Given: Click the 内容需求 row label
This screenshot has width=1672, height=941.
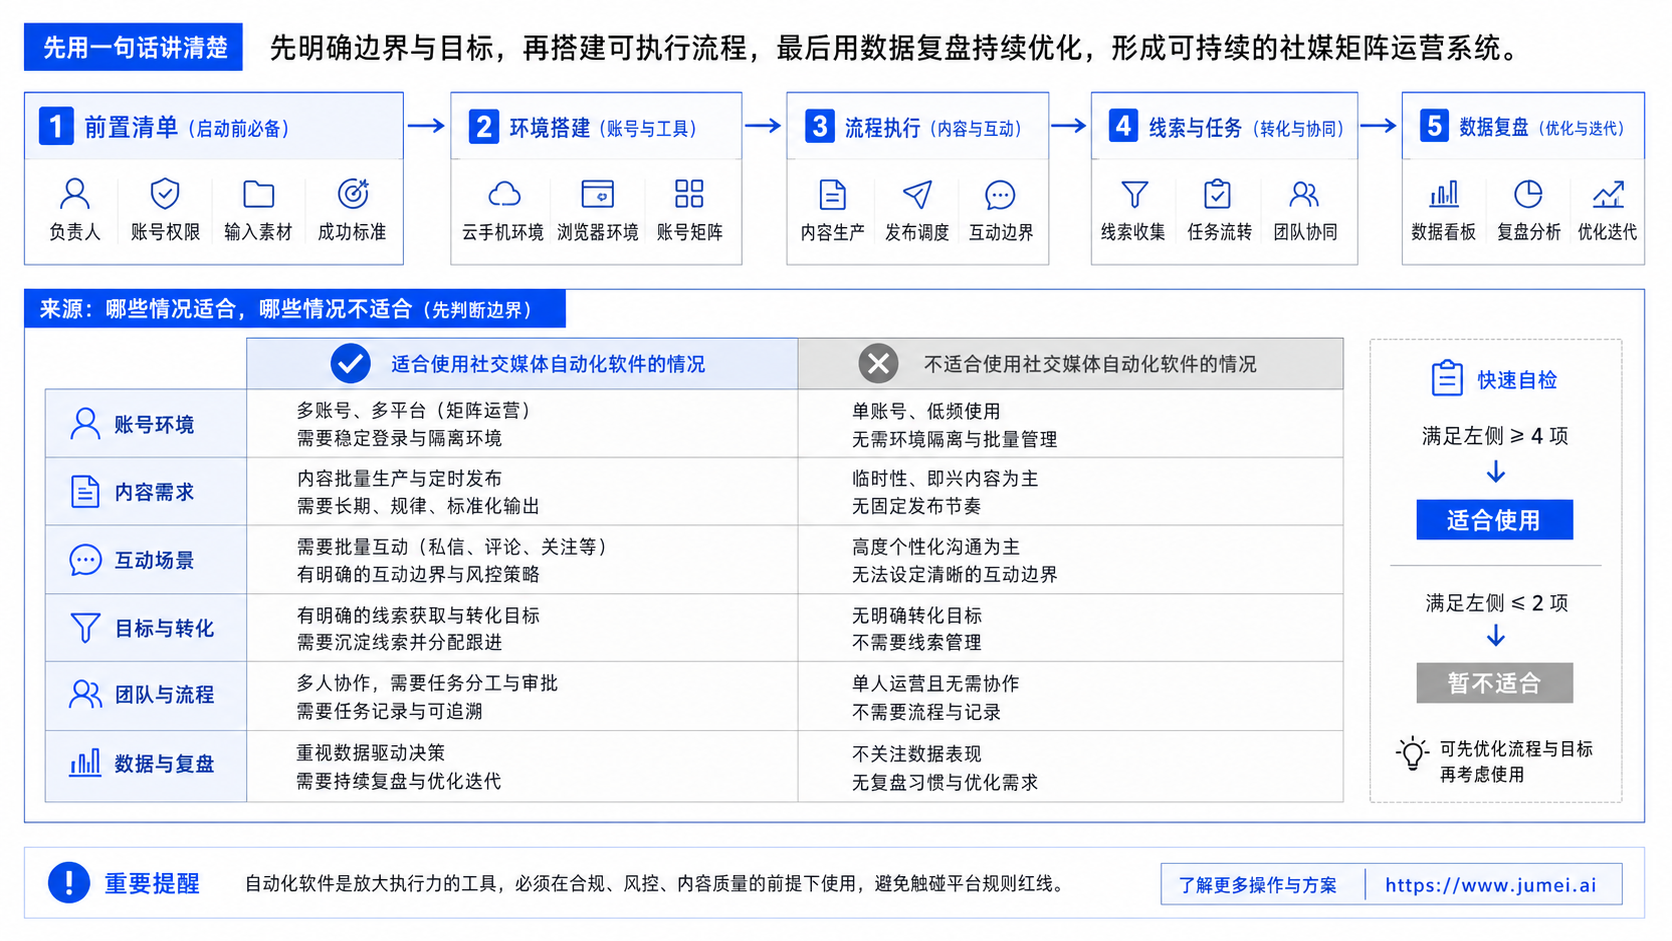Looking at the screenshot, I should tap(154, 492).
